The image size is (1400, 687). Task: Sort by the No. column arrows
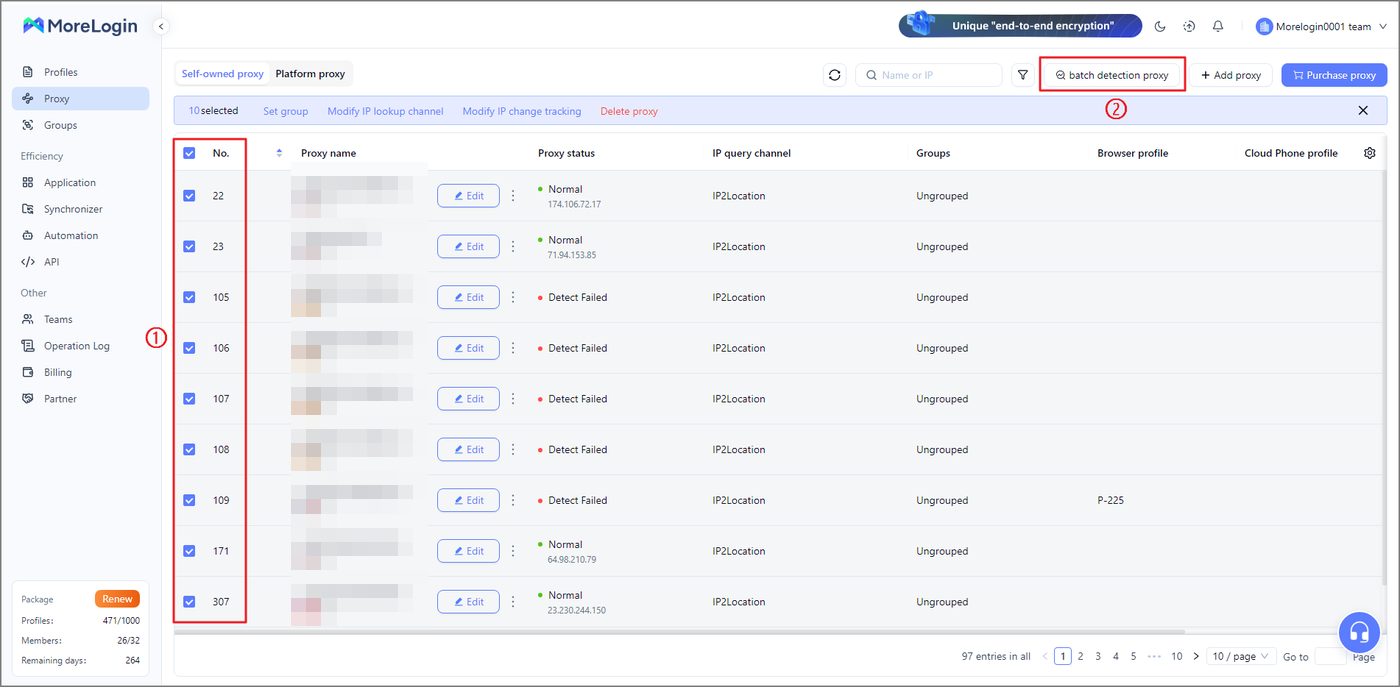pyautogui.click(x=279, y=153)
